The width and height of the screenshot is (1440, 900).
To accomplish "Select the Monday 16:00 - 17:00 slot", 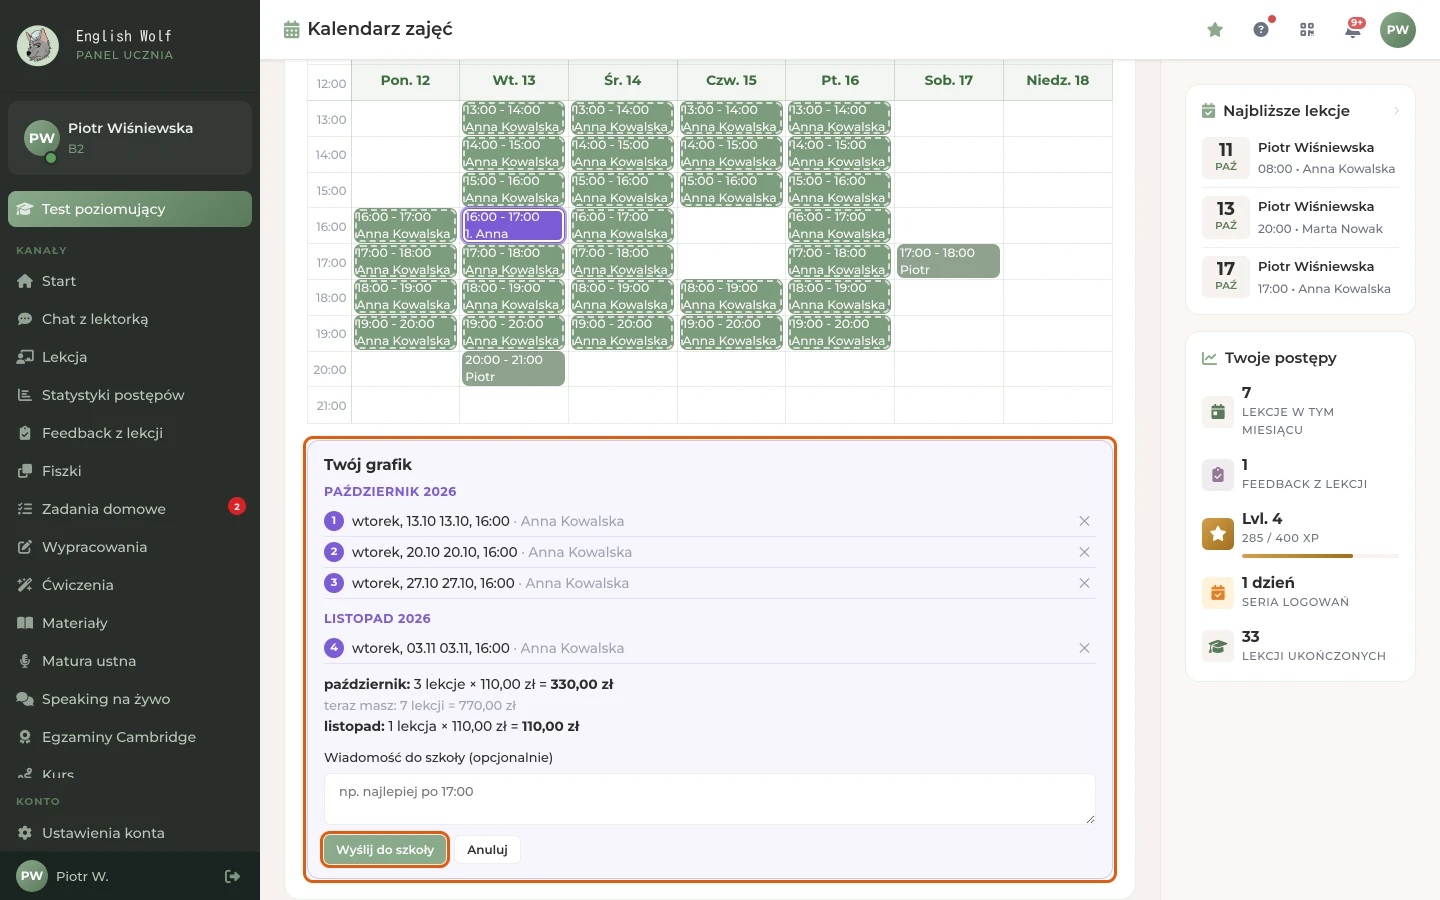I will tap(405, 225).
